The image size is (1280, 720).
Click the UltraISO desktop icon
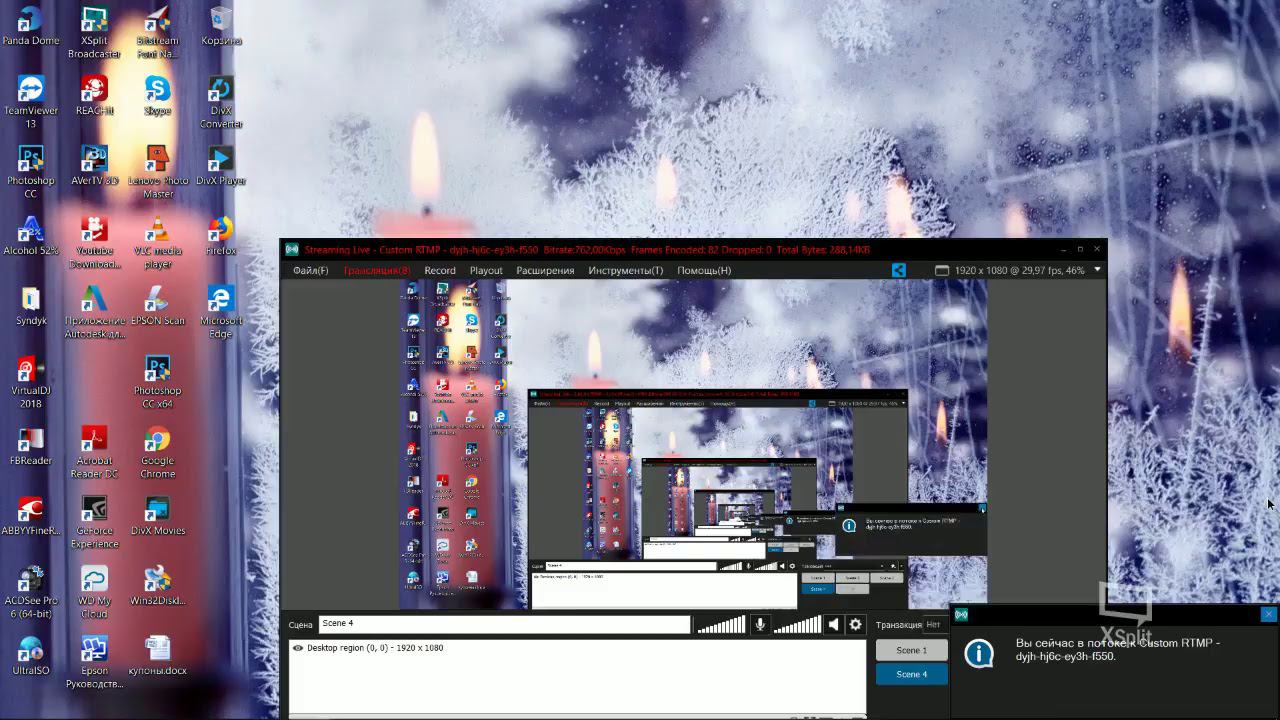pyautogui.click(x=31, y=656)
